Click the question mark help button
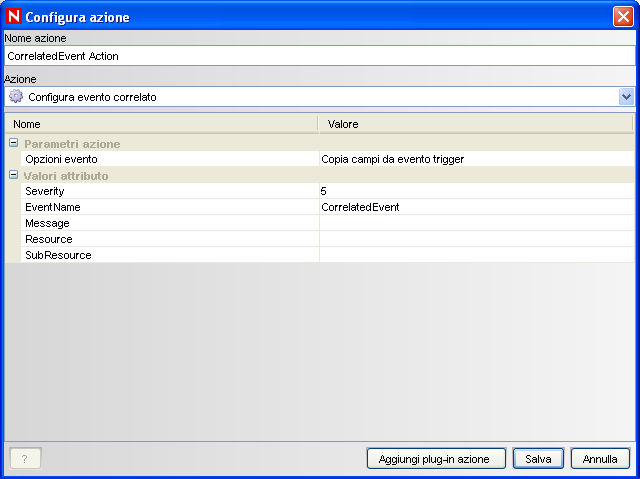The height and width of the screenshot is (479, 640). coord(25,459)
